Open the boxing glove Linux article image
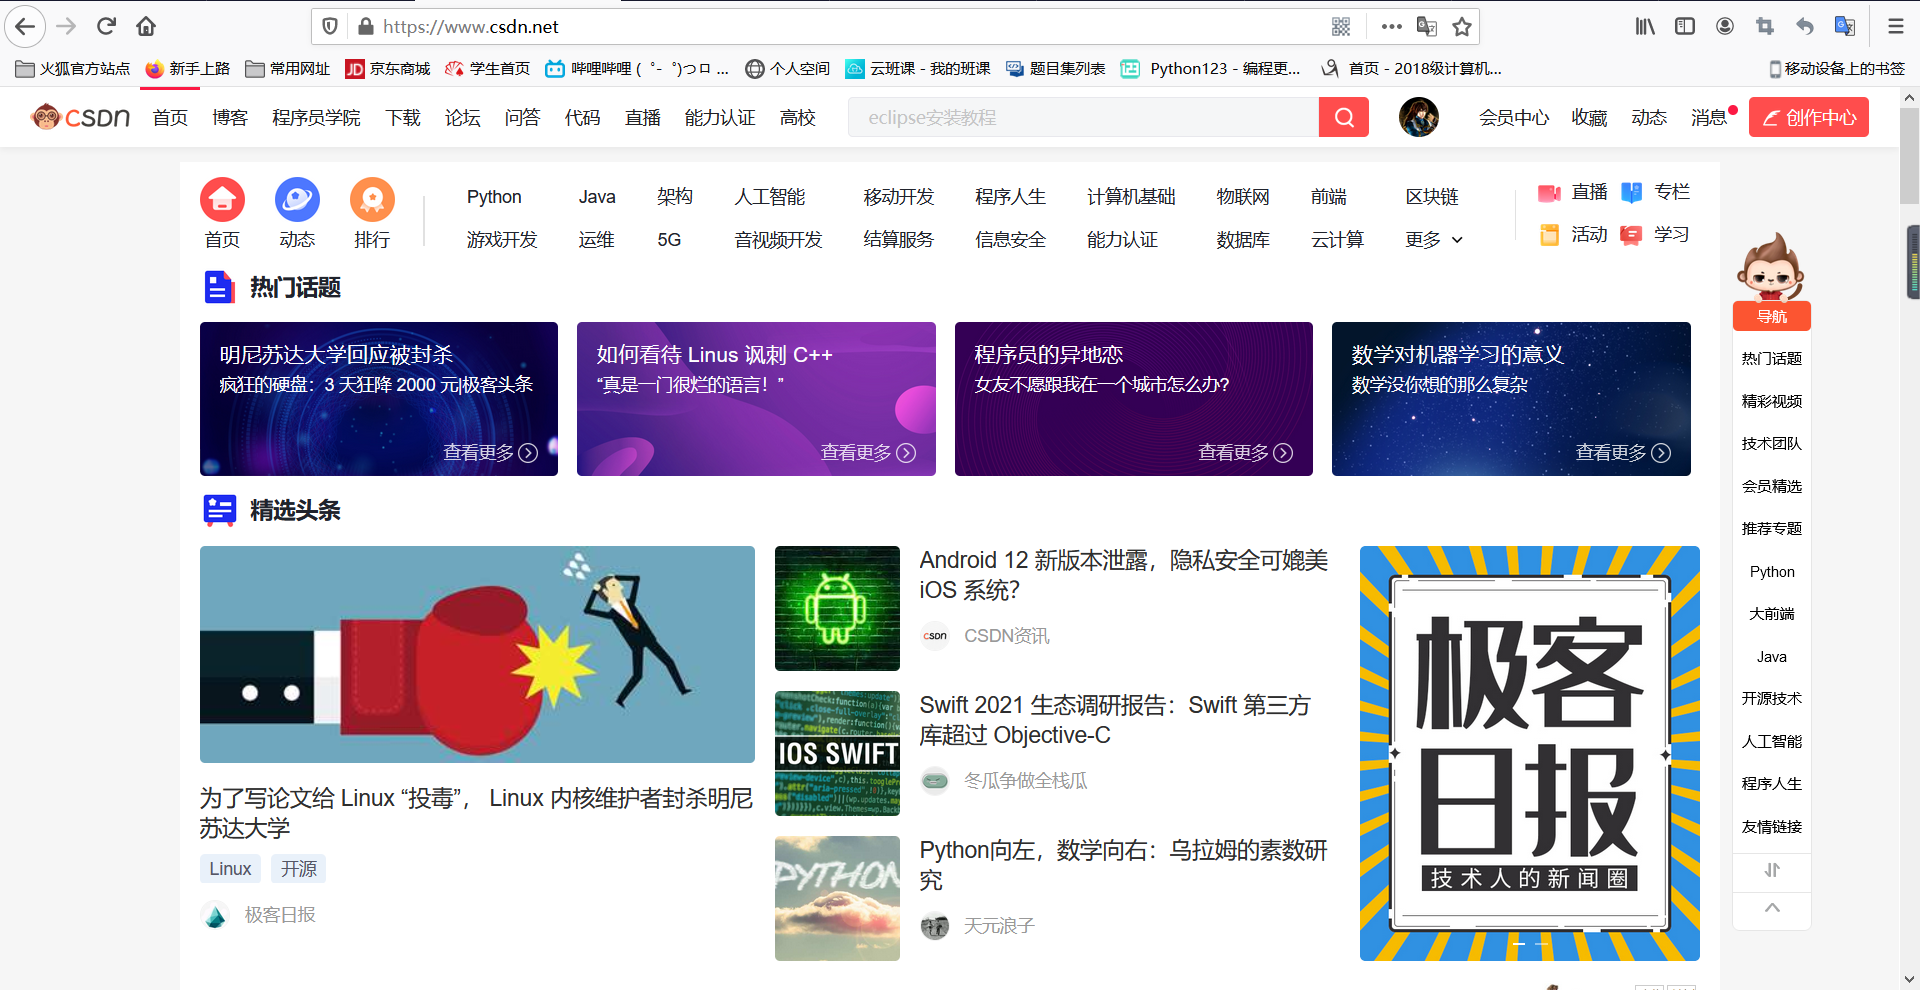 pos(477,654)
